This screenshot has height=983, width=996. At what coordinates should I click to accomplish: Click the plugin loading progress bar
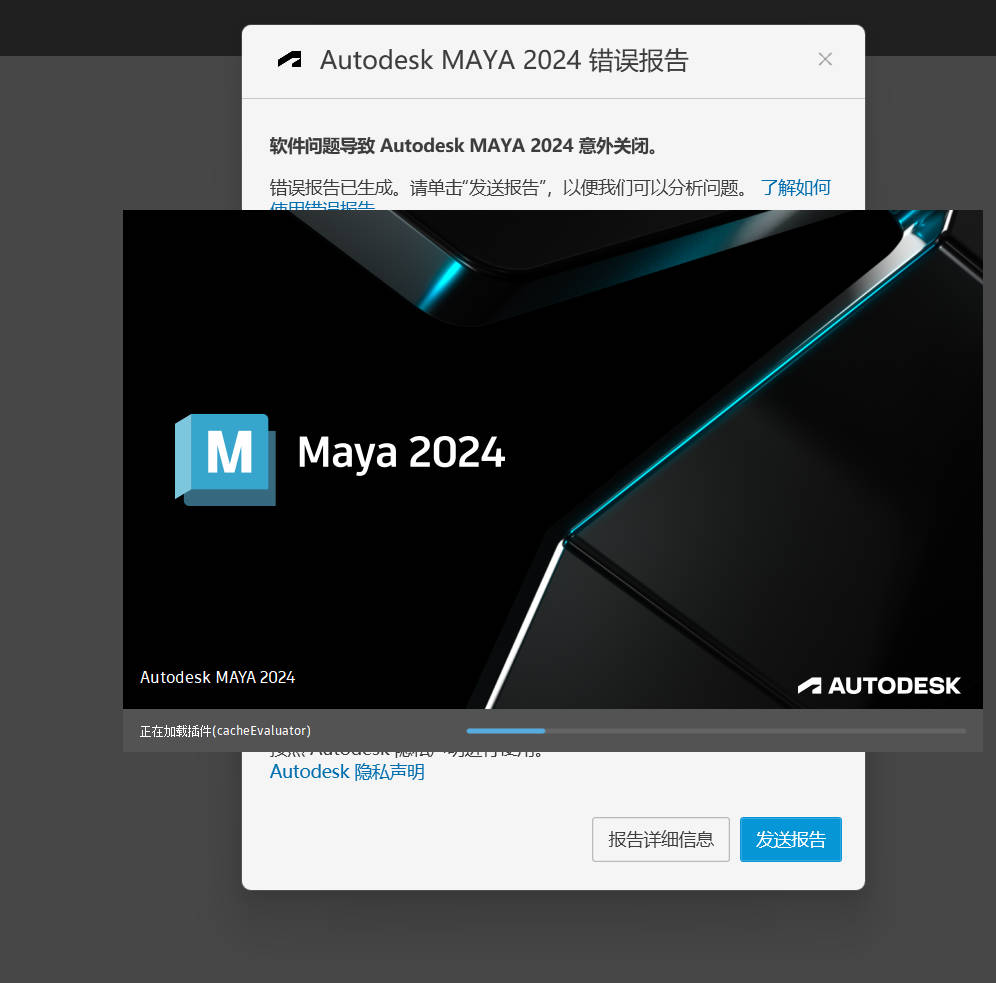click(715, 731)
